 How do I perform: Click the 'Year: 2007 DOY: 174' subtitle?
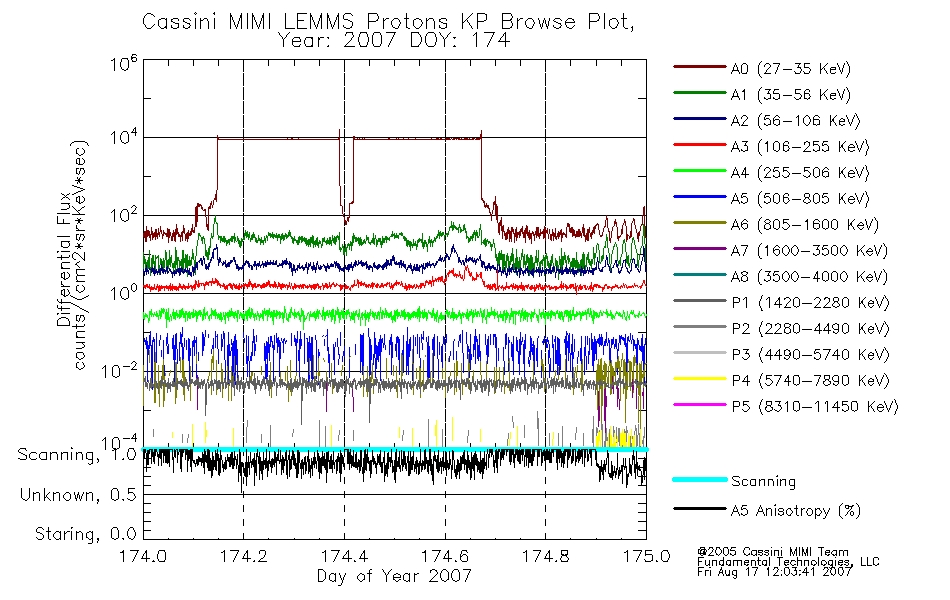(394, 41)
